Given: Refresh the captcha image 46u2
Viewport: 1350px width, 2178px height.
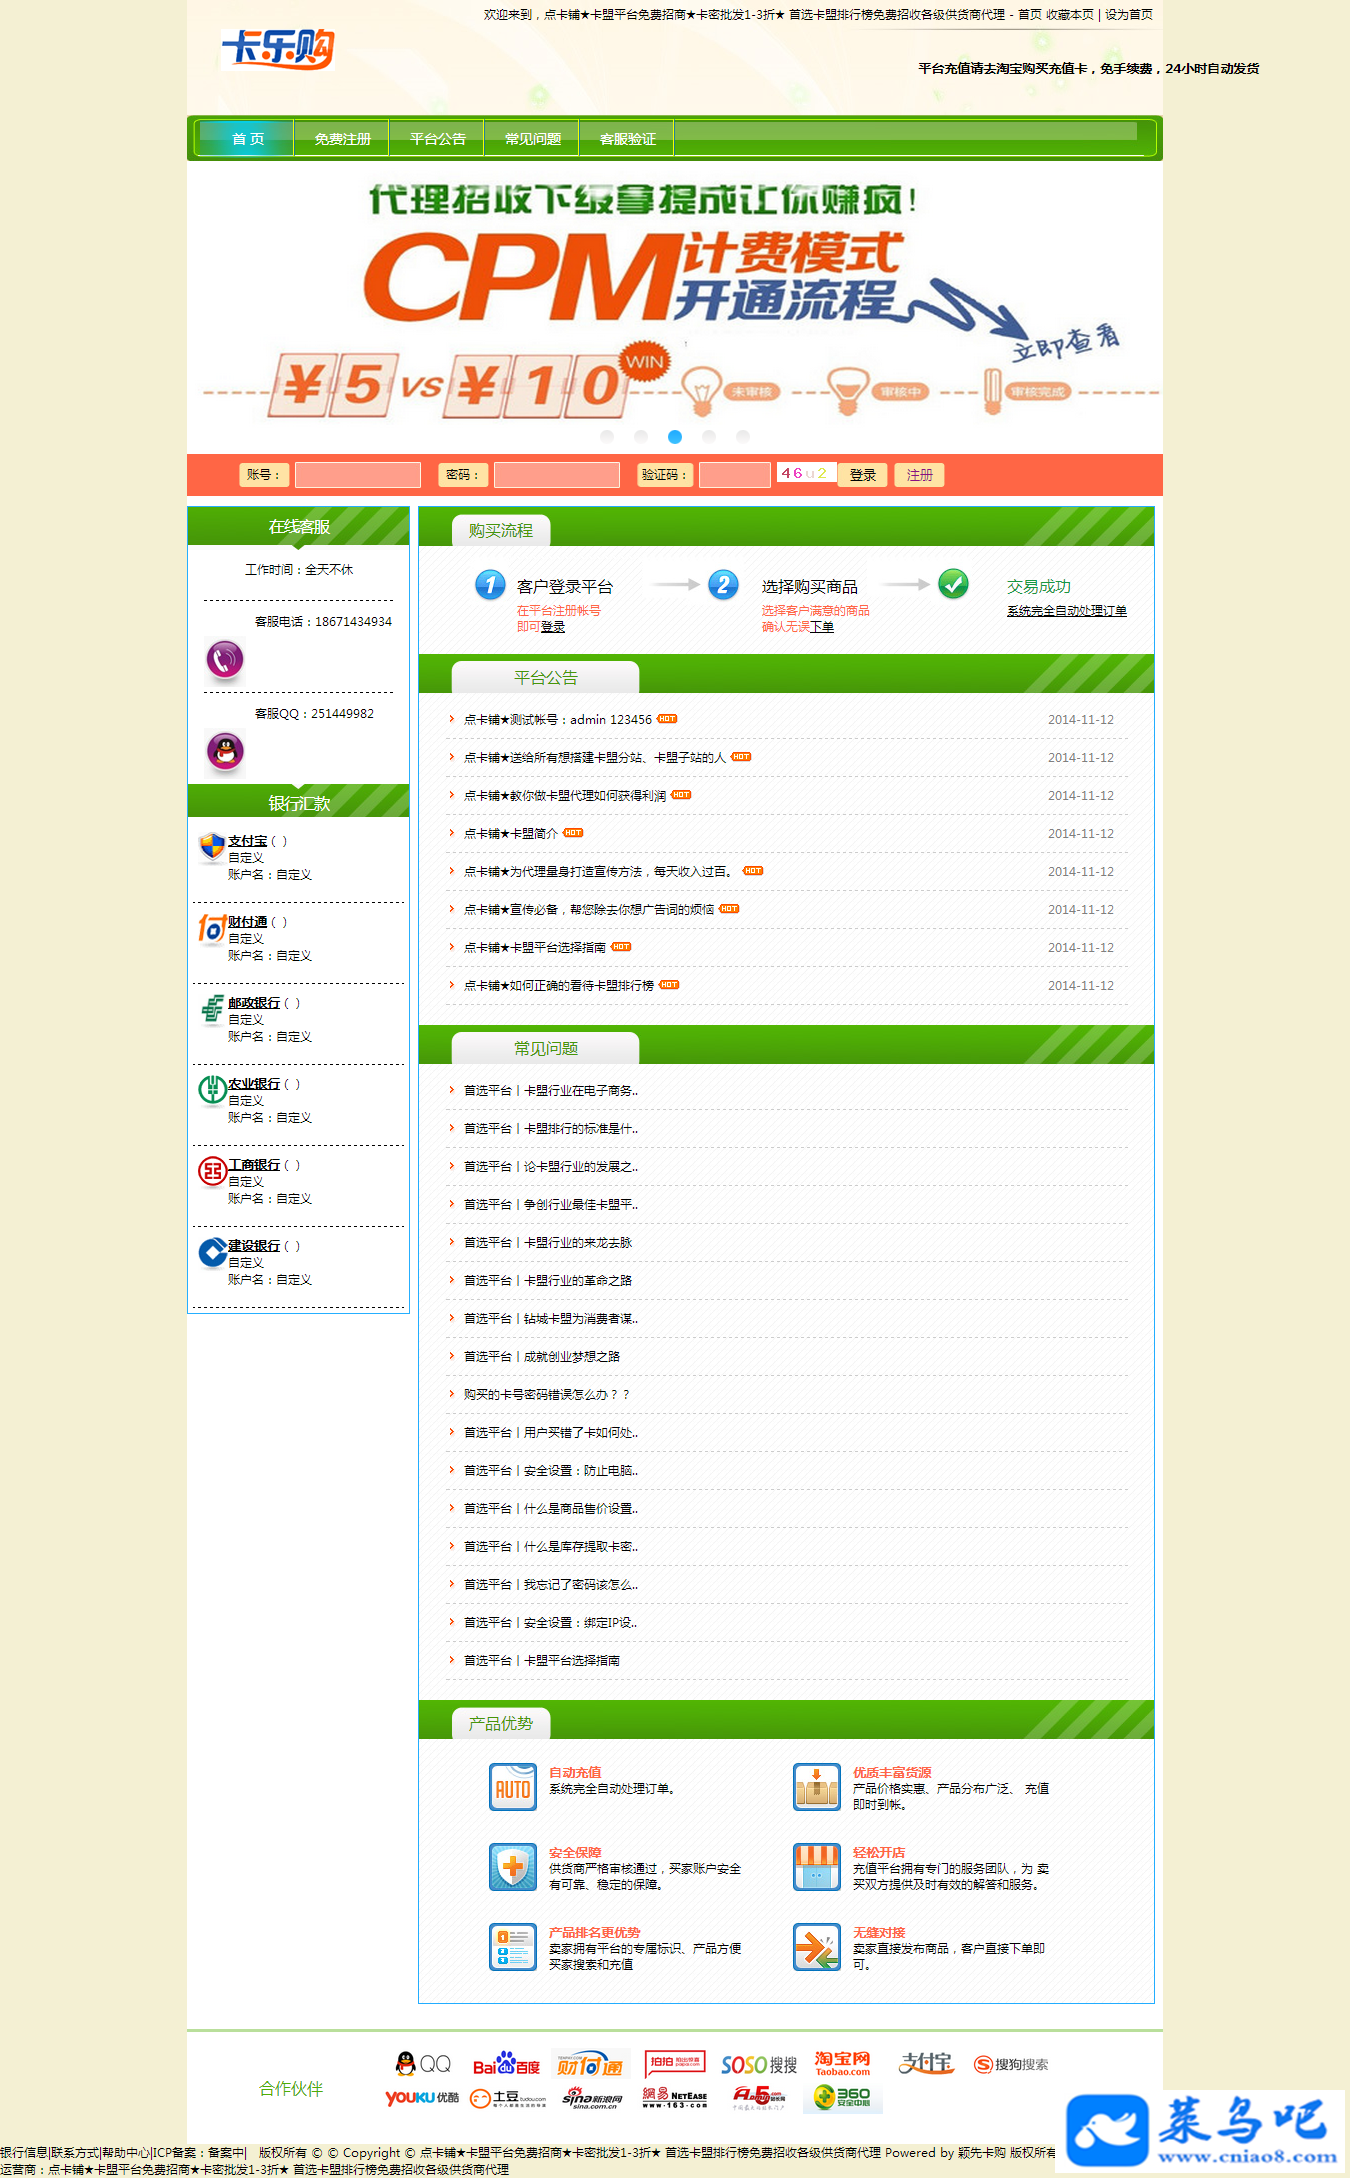Looking at the screenshot, I should click(806, 473).
